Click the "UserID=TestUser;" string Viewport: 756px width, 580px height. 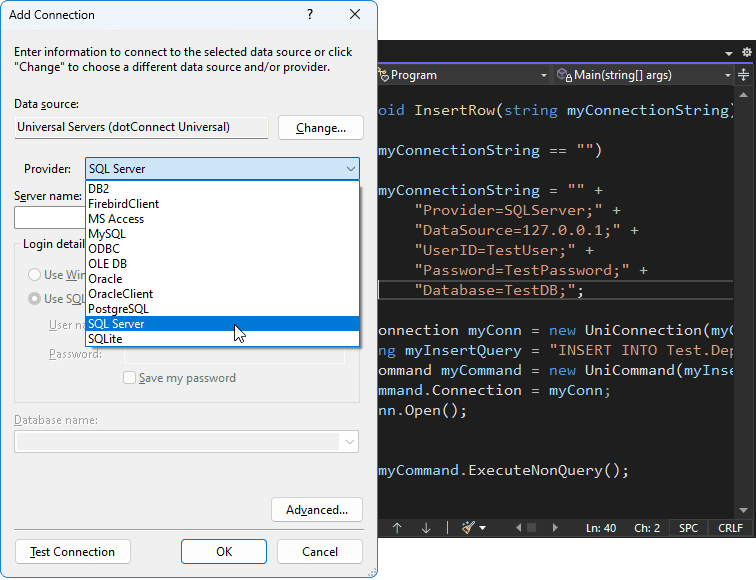coord(495,250)
